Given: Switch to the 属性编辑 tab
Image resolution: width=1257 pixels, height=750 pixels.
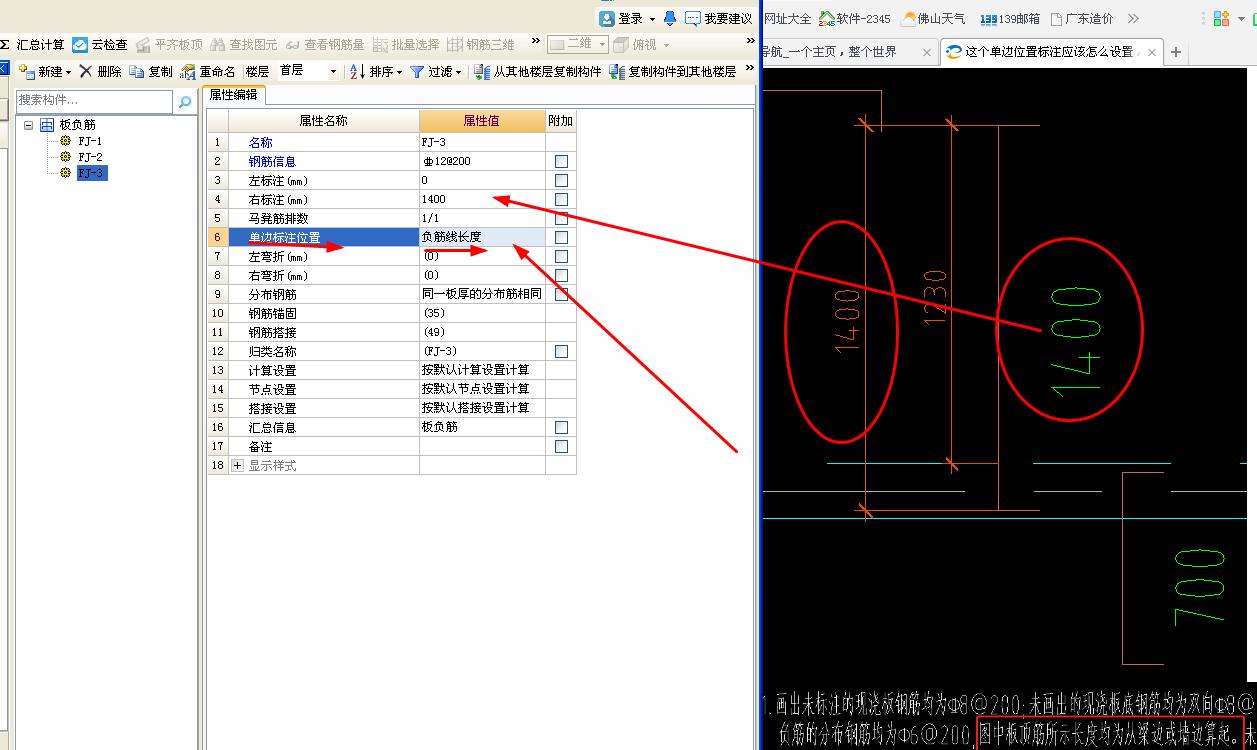Looking at the screenshot, I should [233, 95].
